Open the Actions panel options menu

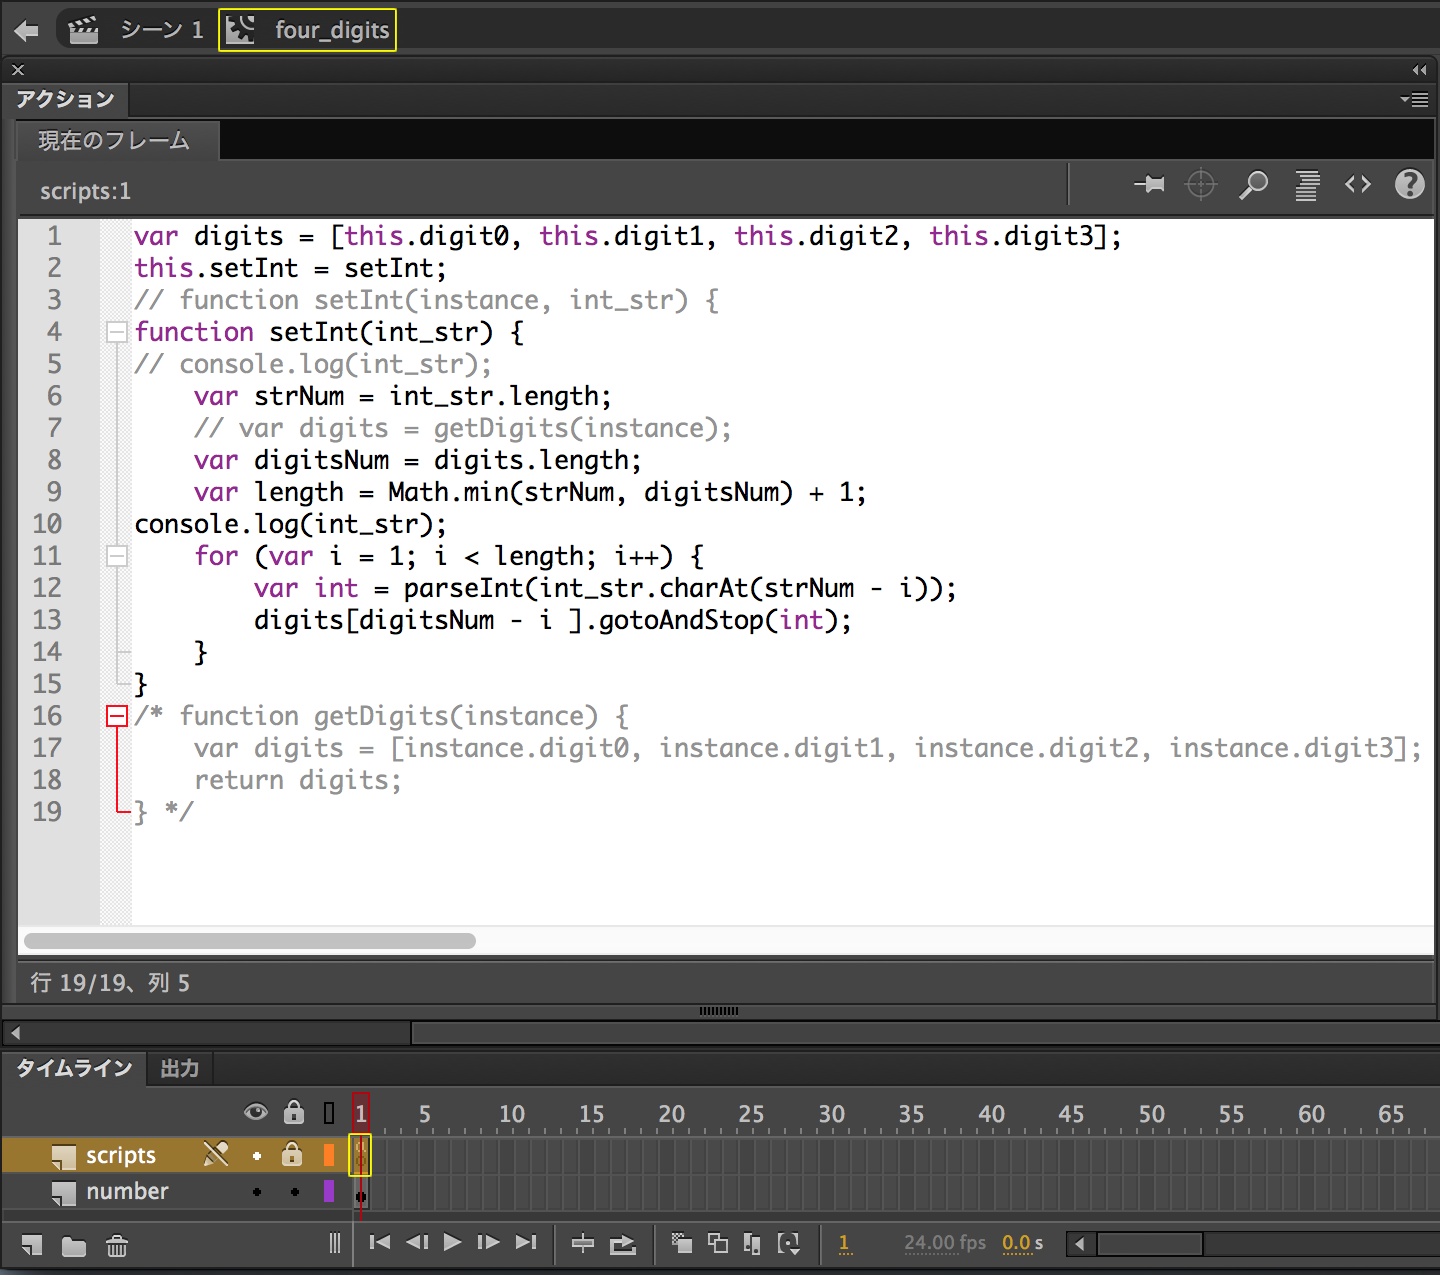coord(1415,99)
